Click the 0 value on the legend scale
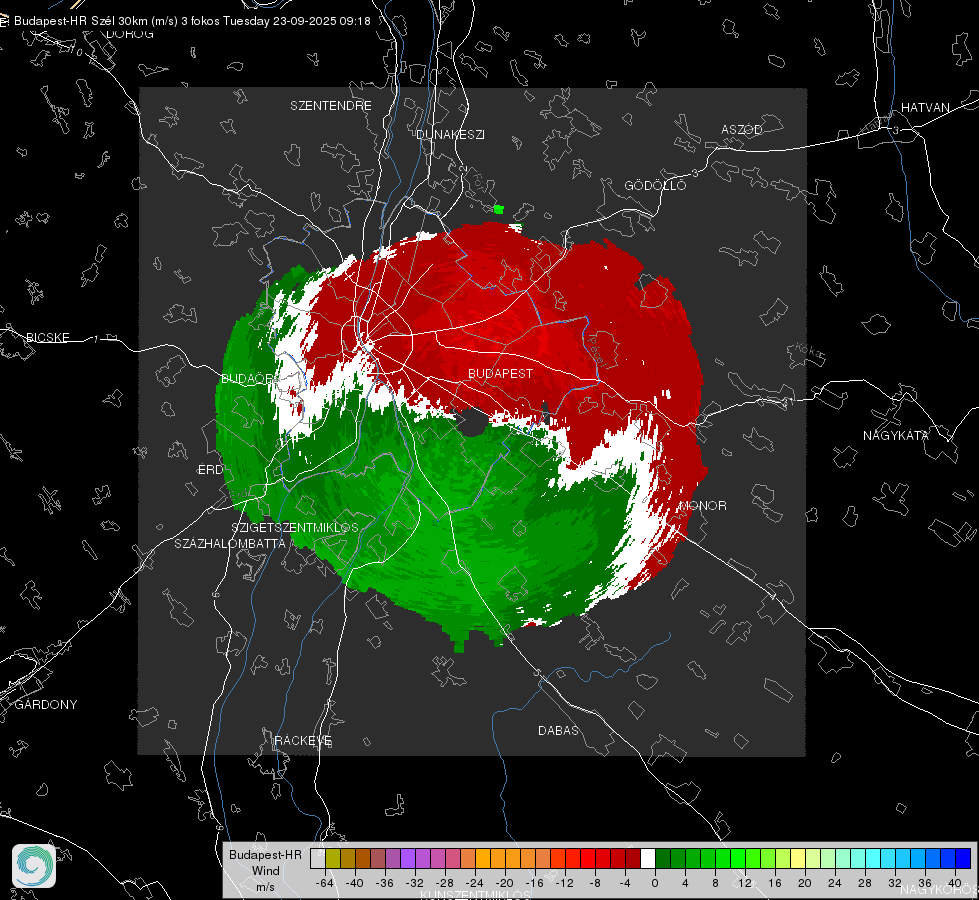 (x=655, y=883)
